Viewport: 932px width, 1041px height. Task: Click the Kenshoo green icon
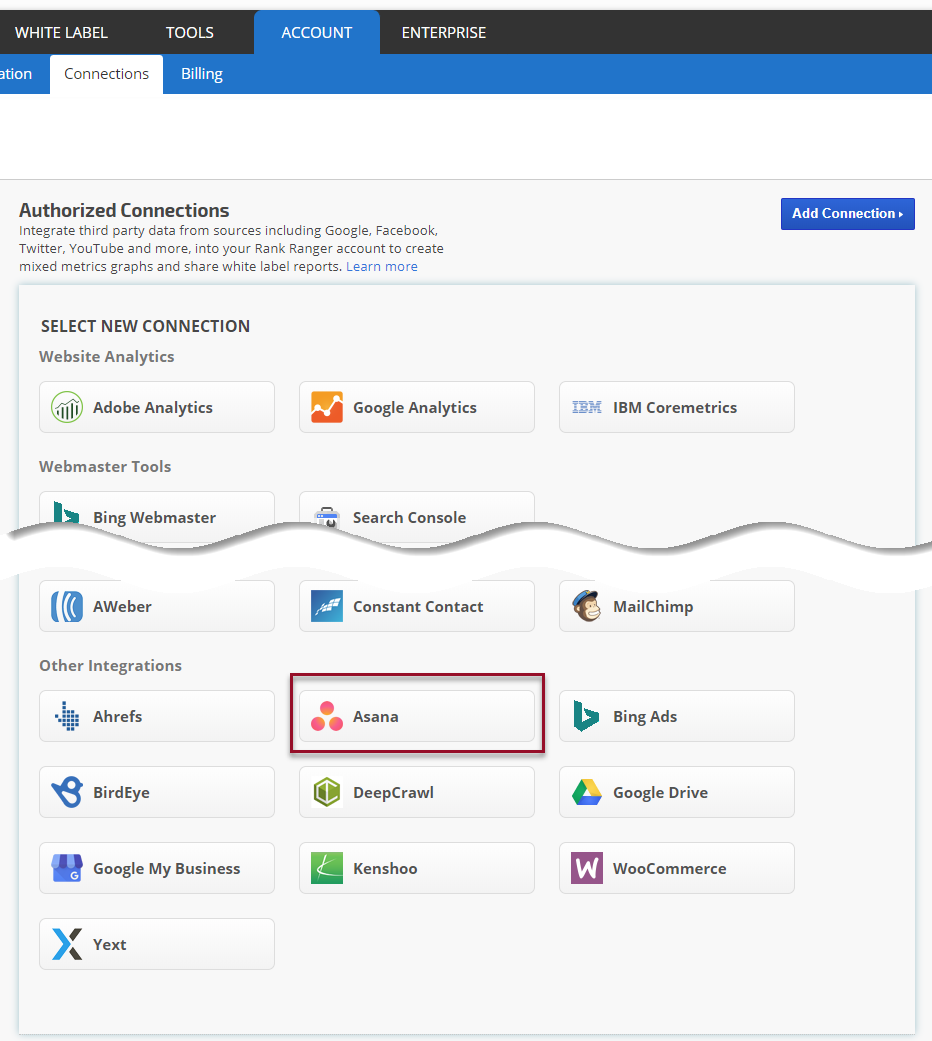327,868
